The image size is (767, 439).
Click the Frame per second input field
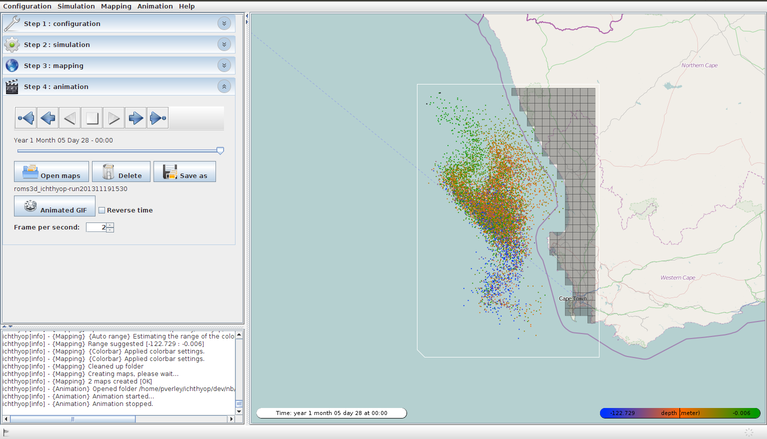(x=95, y=227)
